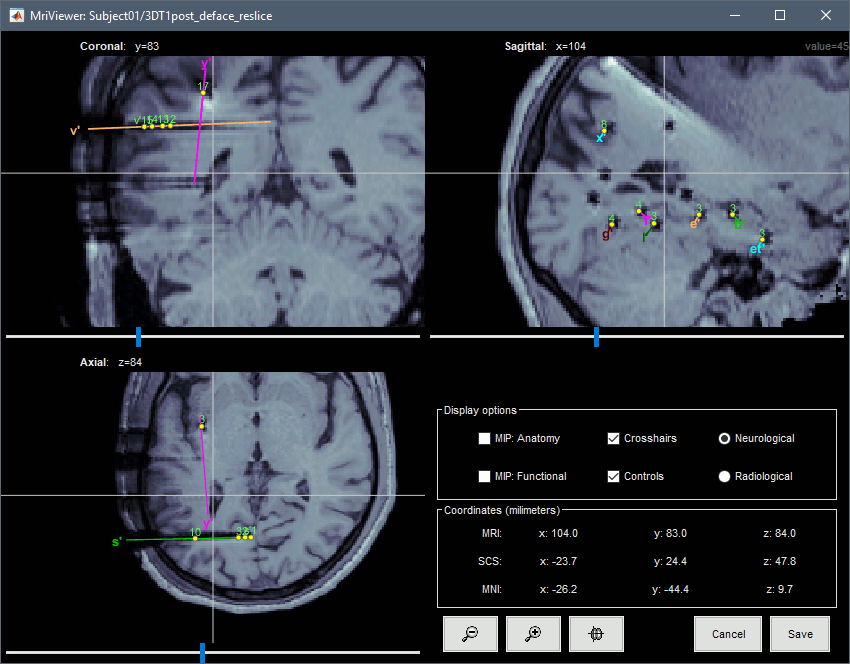Click electrode contact 17 in coronal view
850x664 pixels.
203,93
